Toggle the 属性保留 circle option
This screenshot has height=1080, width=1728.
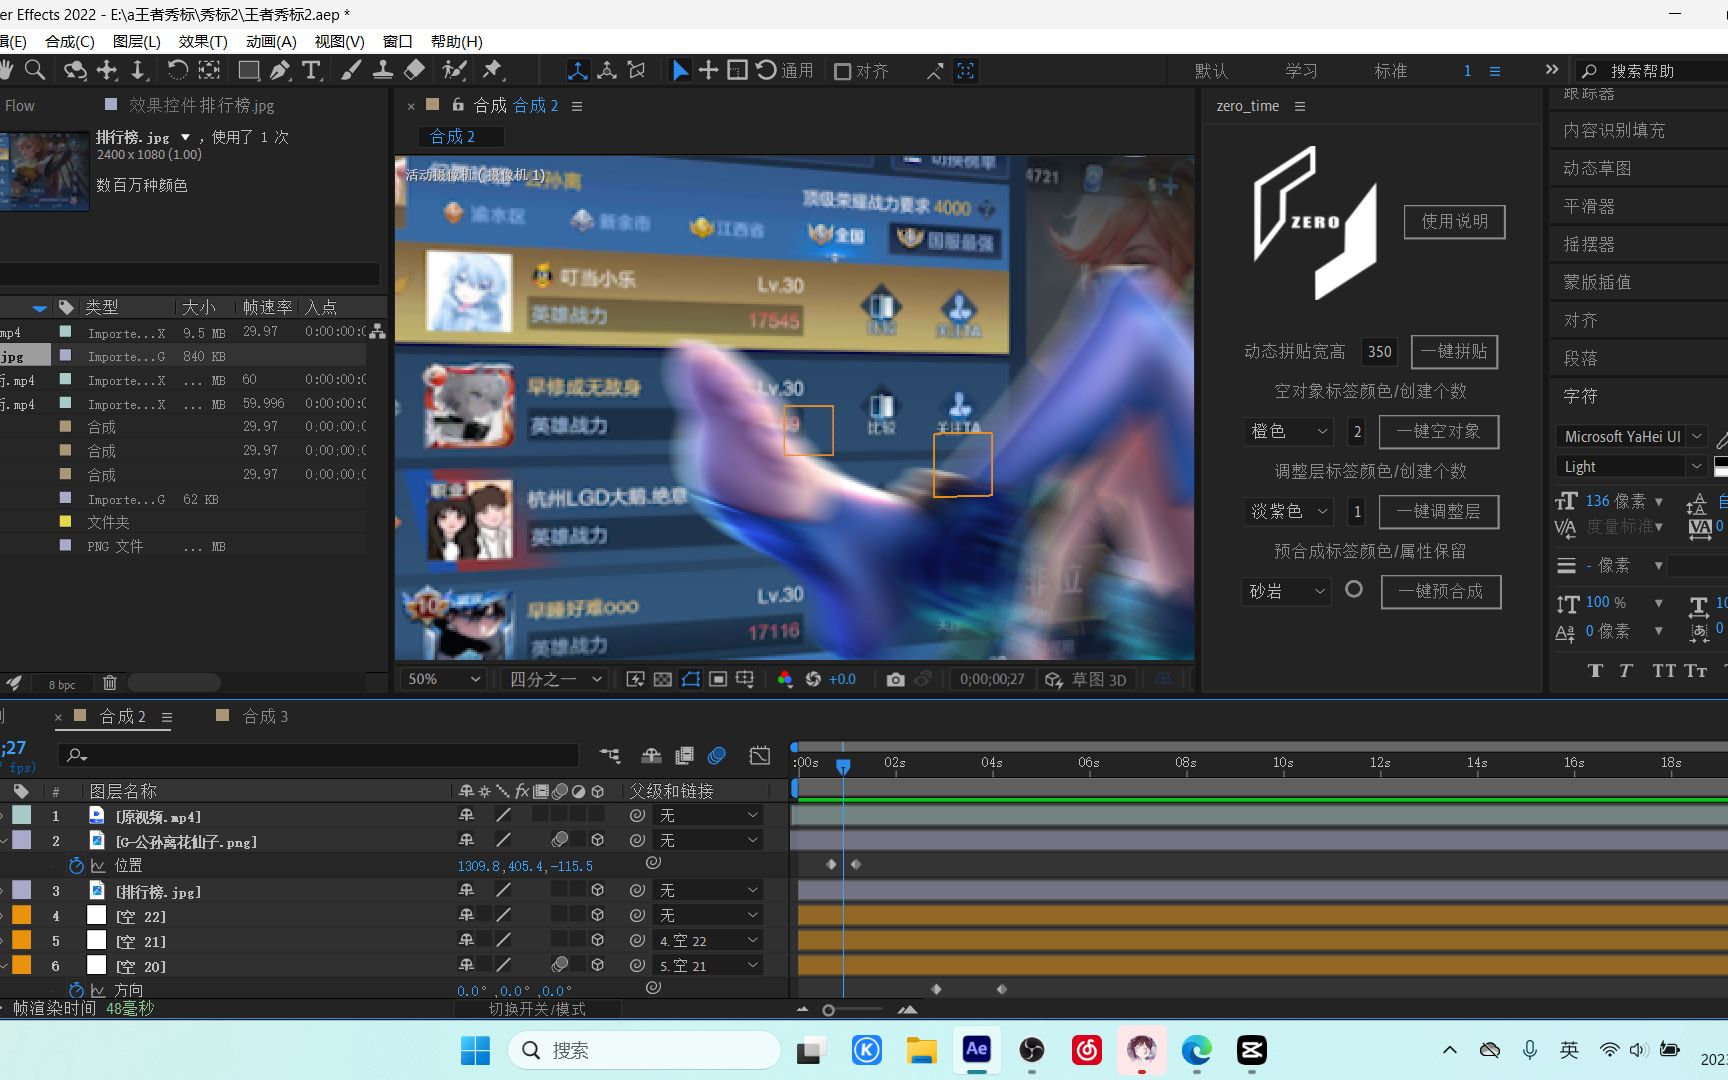click(1354, 590)
